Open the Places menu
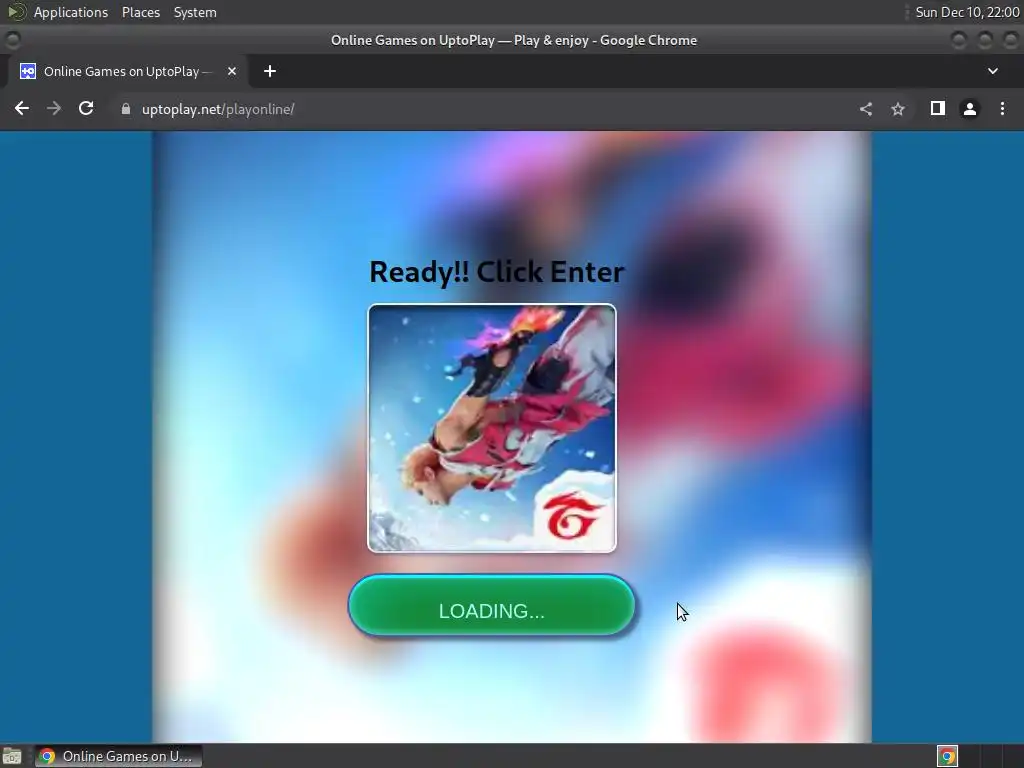This screenshot has height=768, width=1024. point(141,12)
